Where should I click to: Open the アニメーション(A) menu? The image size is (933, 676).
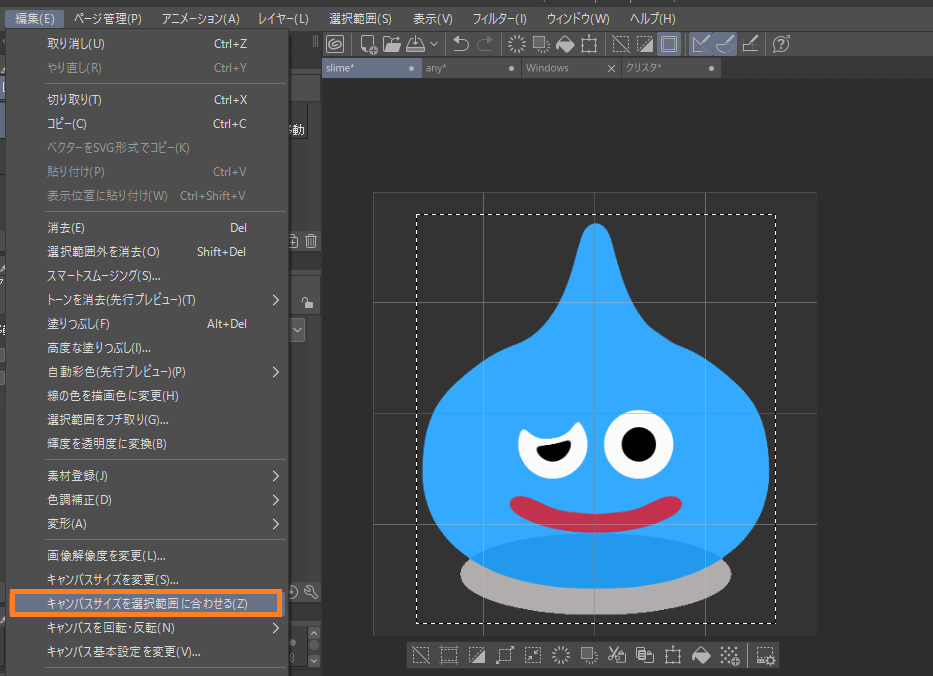coord(201,18)
